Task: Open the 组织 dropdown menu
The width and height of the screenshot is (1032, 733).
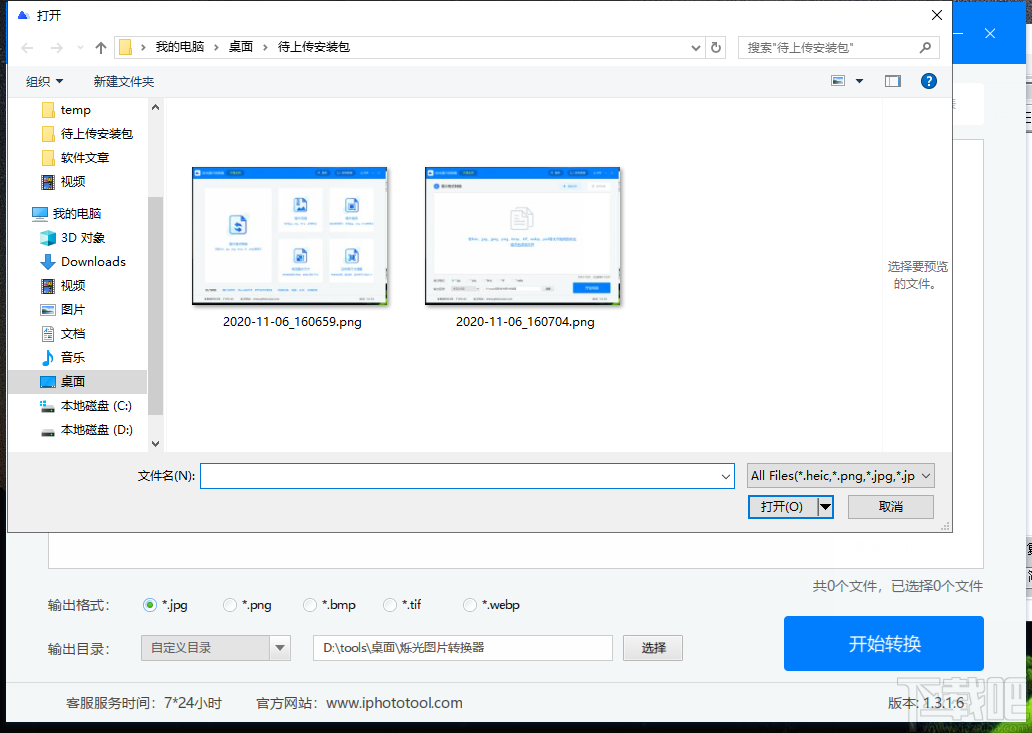Action: (x=43, y=81)
